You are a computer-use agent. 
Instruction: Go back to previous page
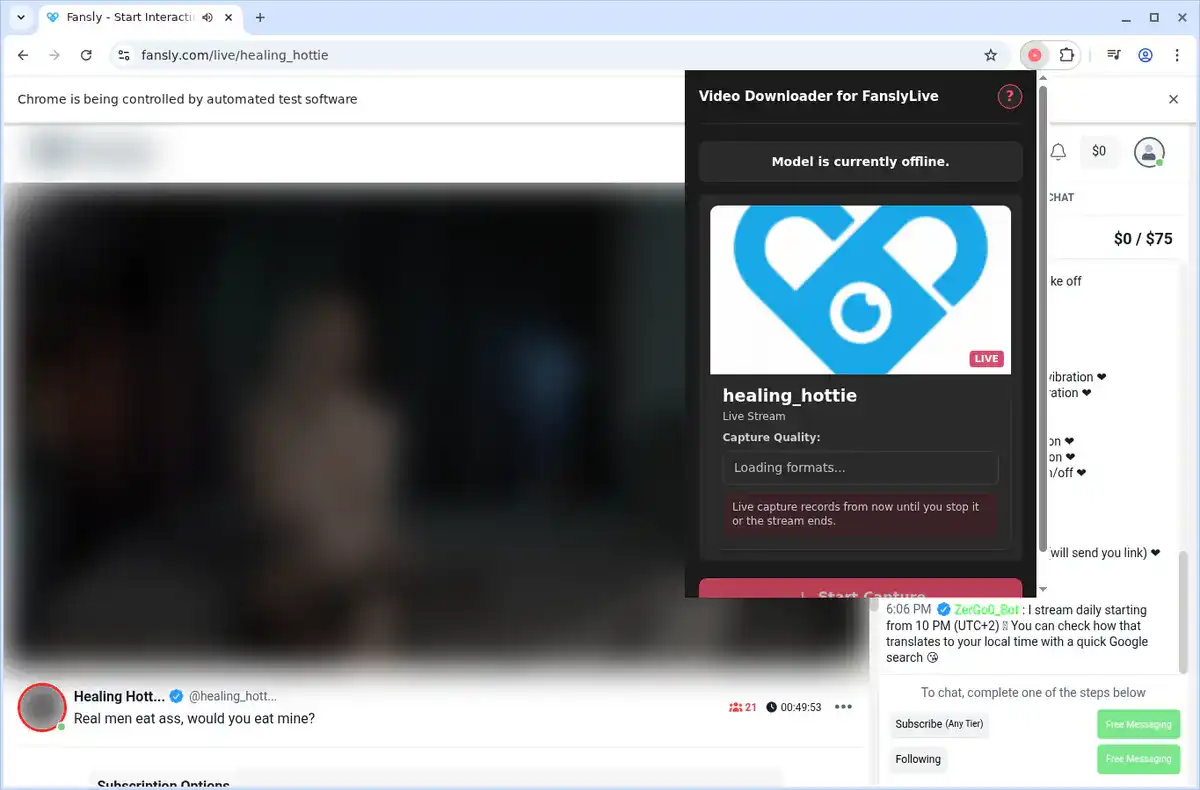point(24,55)
